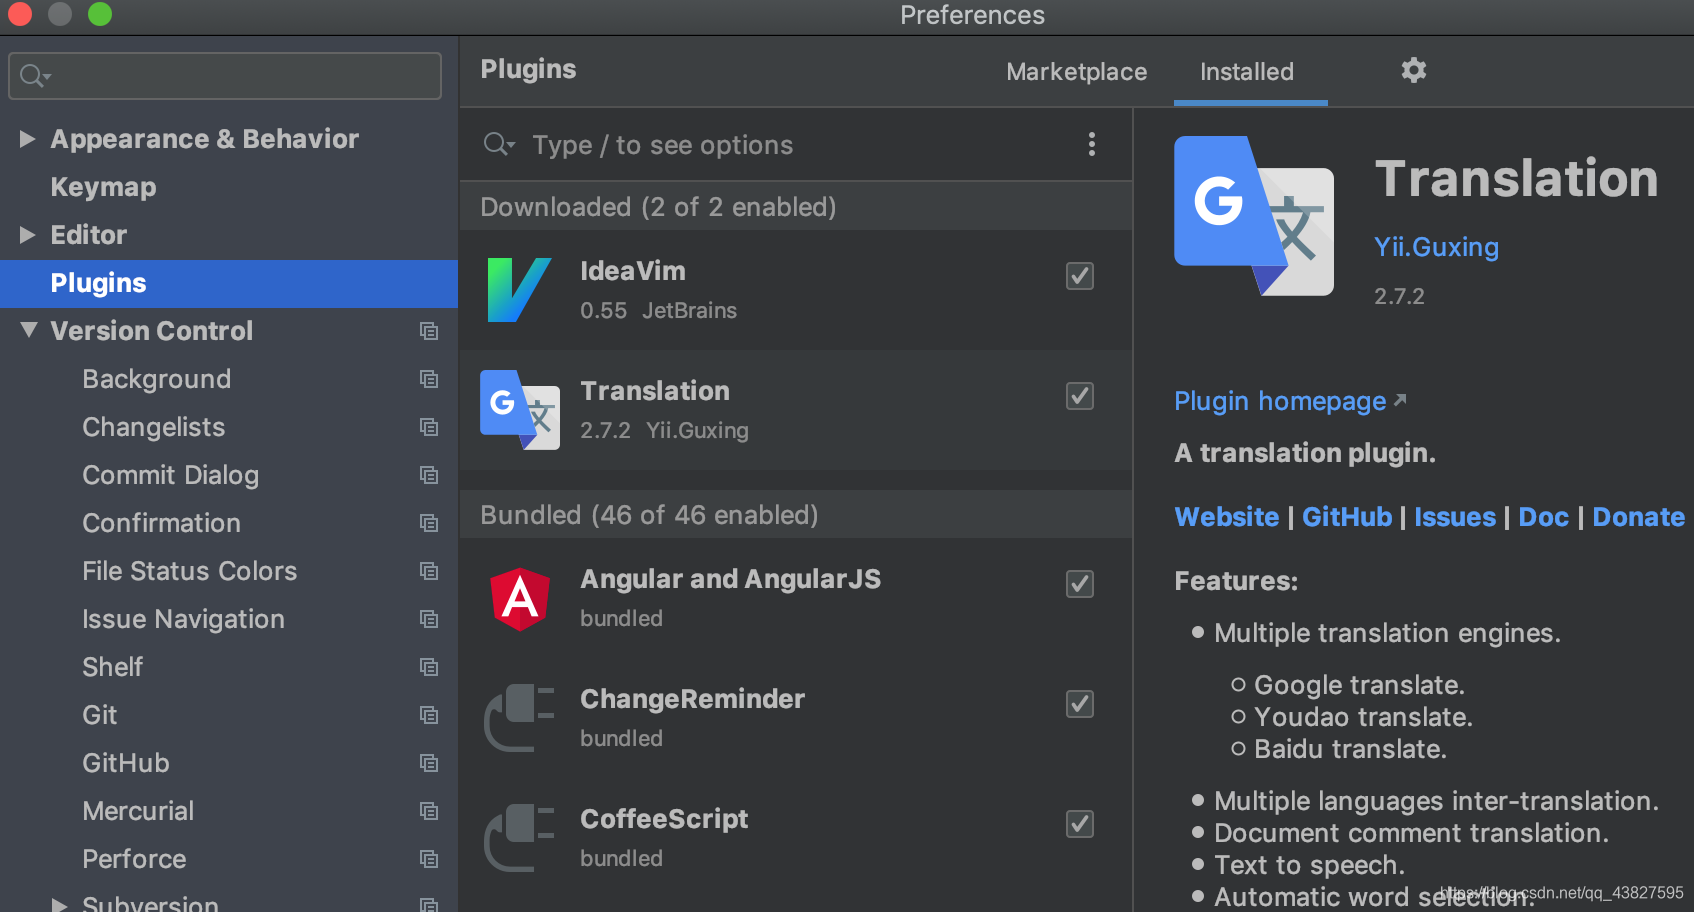1694x912 pixels.
Task: Click project-level icon beside Confirmation
Action: 429,523
